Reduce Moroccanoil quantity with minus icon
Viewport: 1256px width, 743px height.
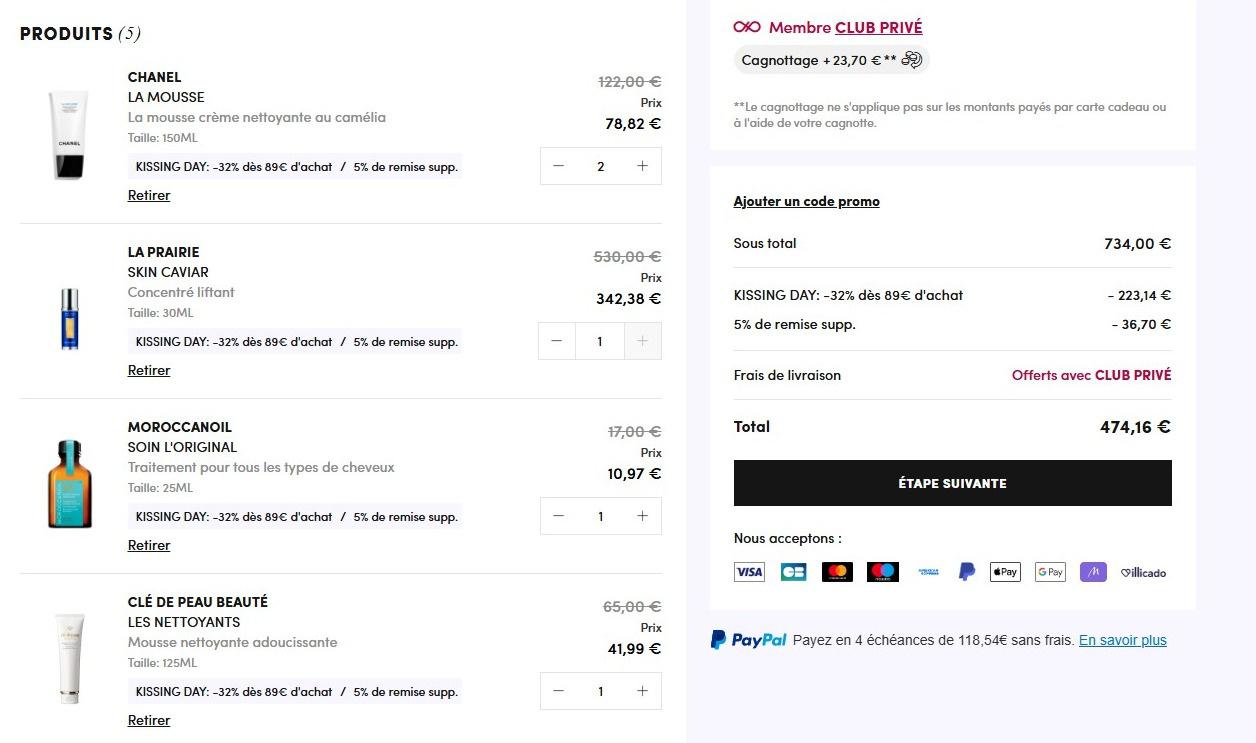pyautogui.click(x=559, y=516)
